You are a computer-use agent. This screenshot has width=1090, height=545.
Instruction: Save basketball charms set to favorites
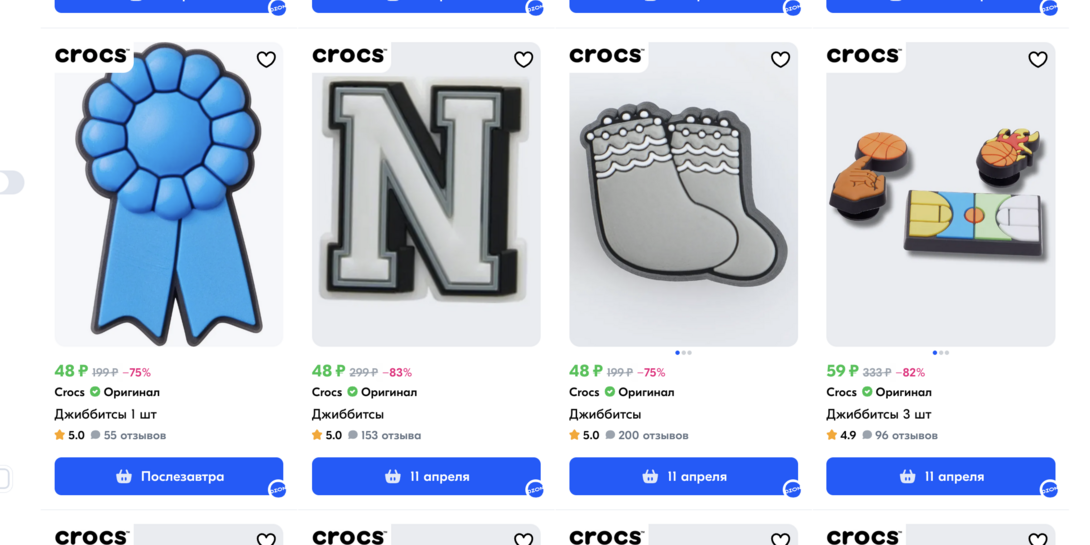pyautogui.click(x=1038, y=60)
